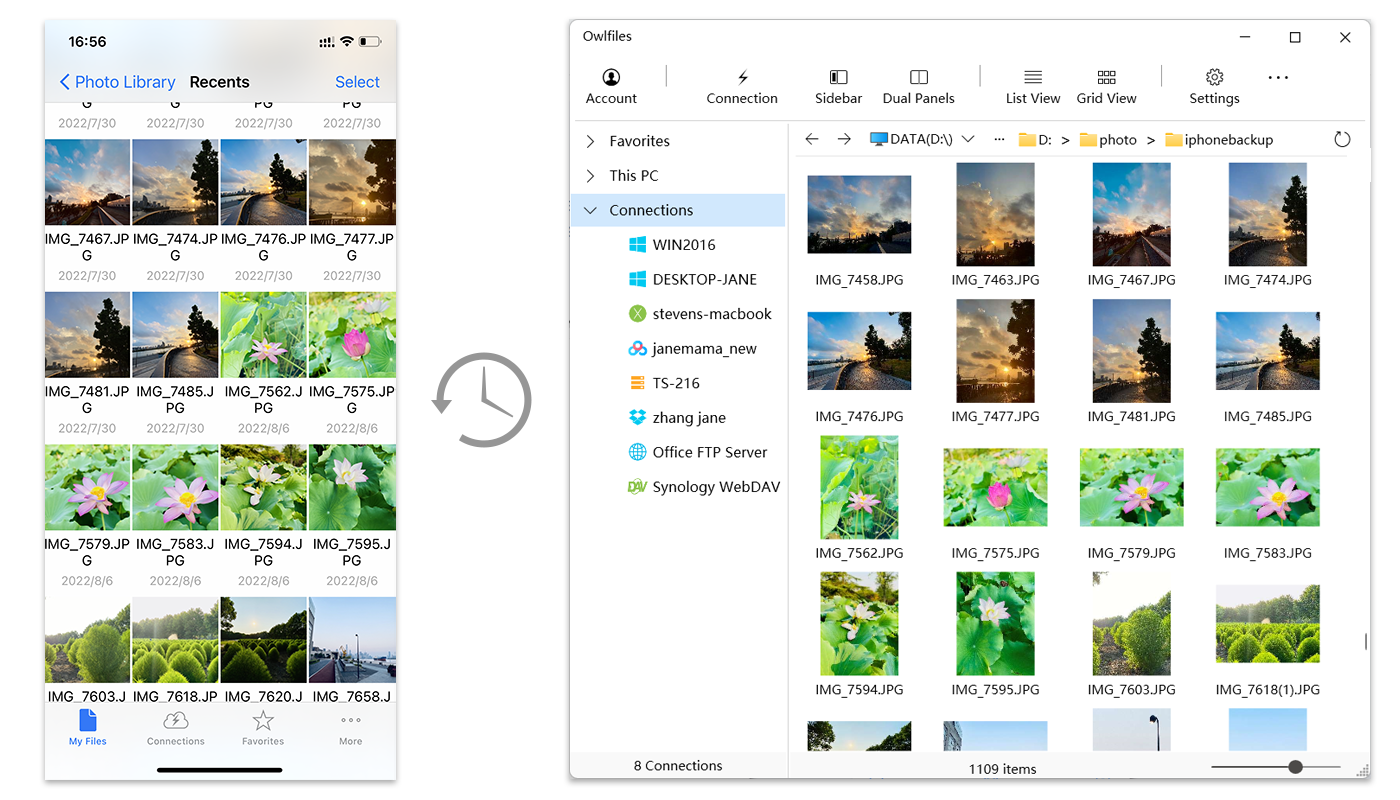Screen dimensions: 1400x800
Task: Adjust the thumbnail size slider
Action: [x=1295, y=767]
